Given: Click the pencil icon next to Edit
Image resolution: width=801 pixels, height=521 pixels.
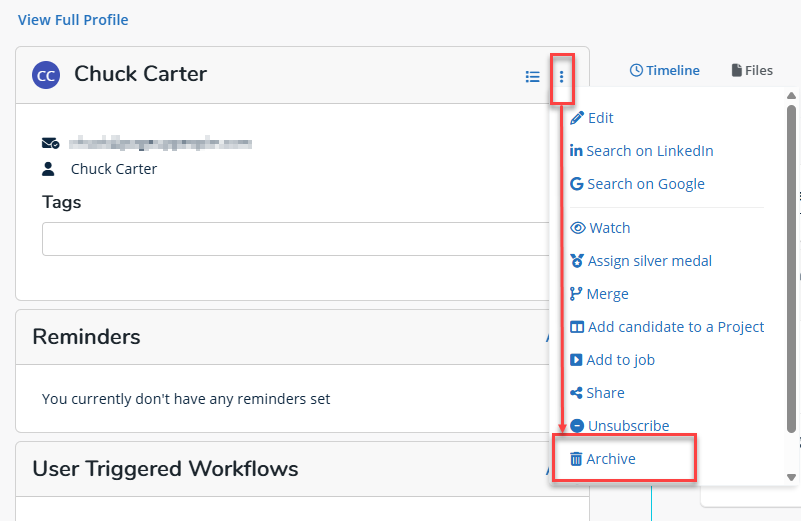Looking at the screenshot, I should [576, 118].
